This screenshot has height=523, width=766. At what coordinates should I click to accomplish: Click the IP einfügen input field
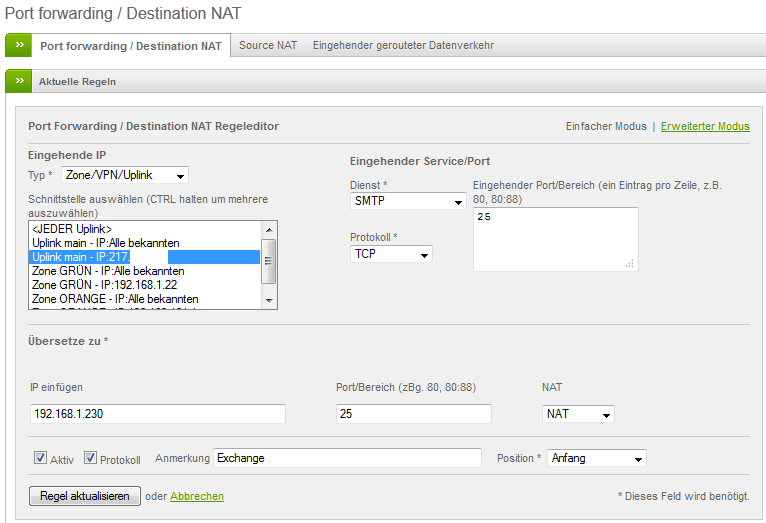click(x=158, y=414)
